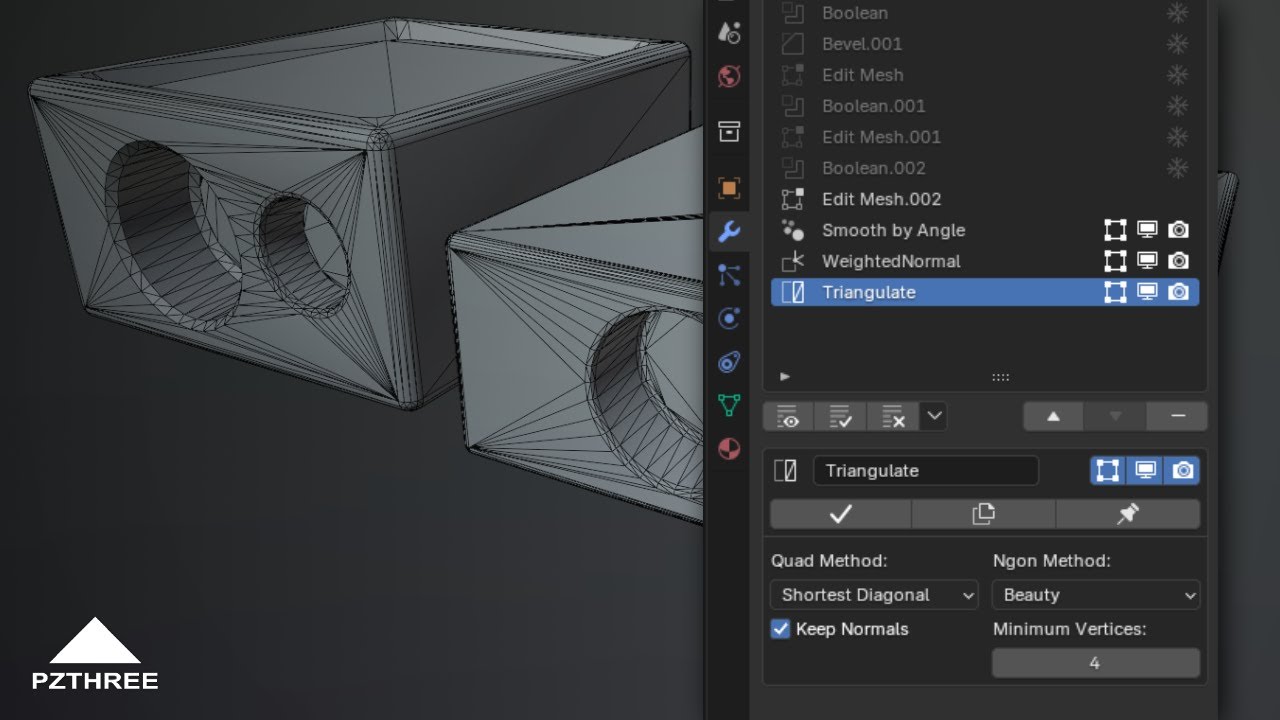Click the checkmark list button under the modifier list
Screen dimensions: 1280x720
click(840, 417)
